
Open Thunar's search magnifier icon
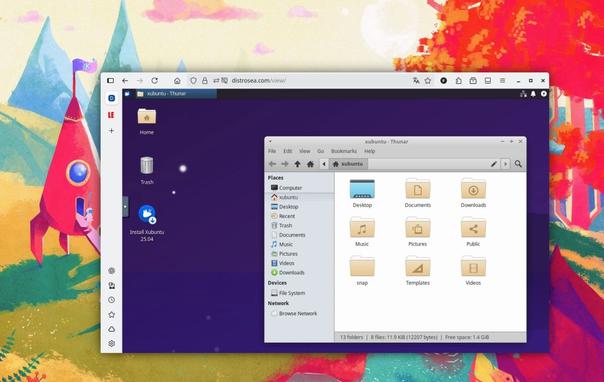pyautogui.click(x=518, y=164)
